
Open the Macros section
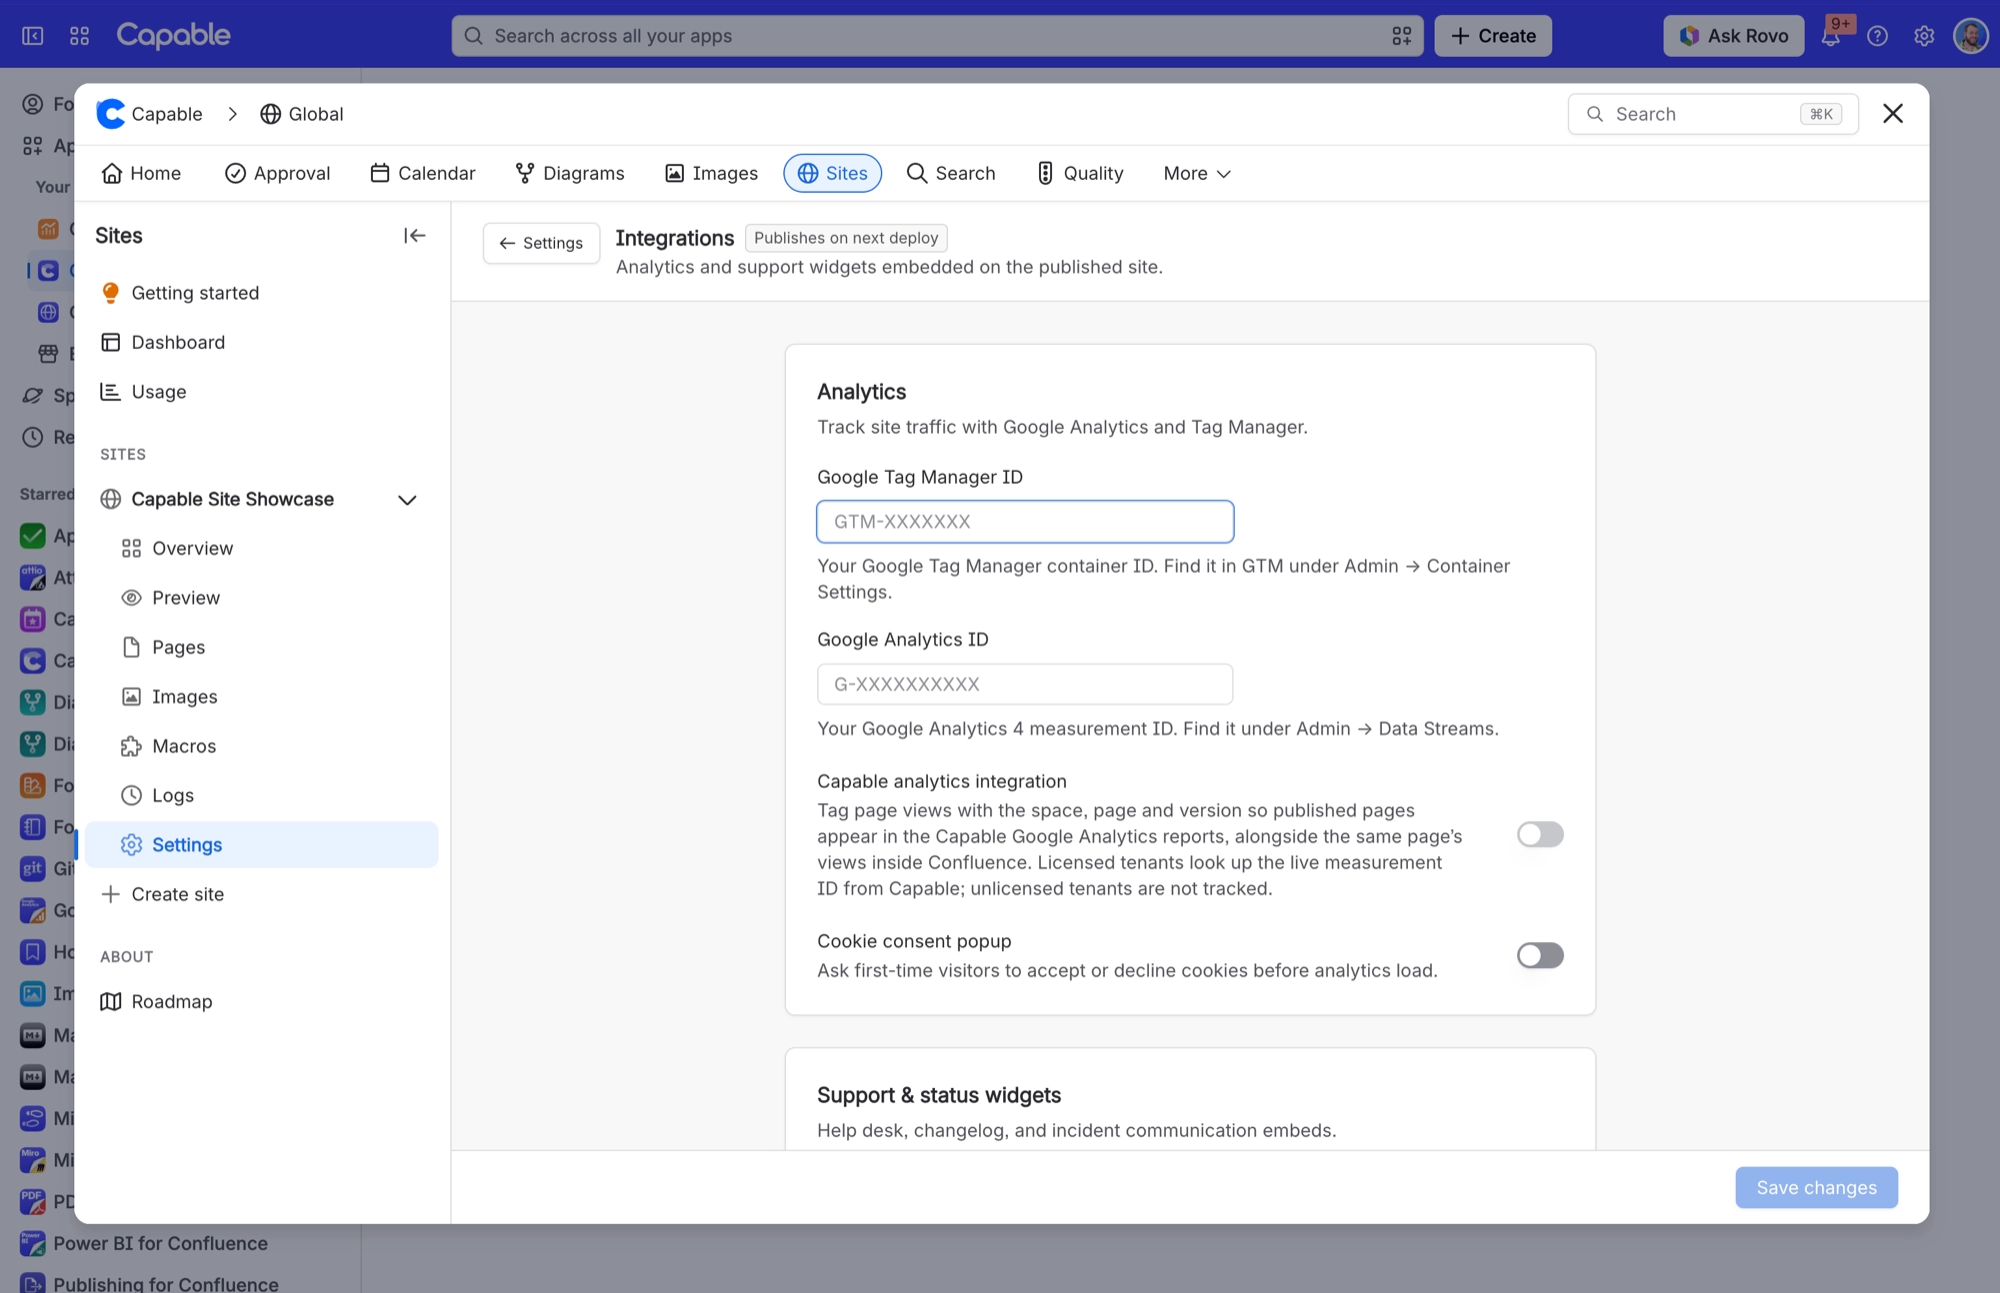pyautogui.click(x=262, y=746)
